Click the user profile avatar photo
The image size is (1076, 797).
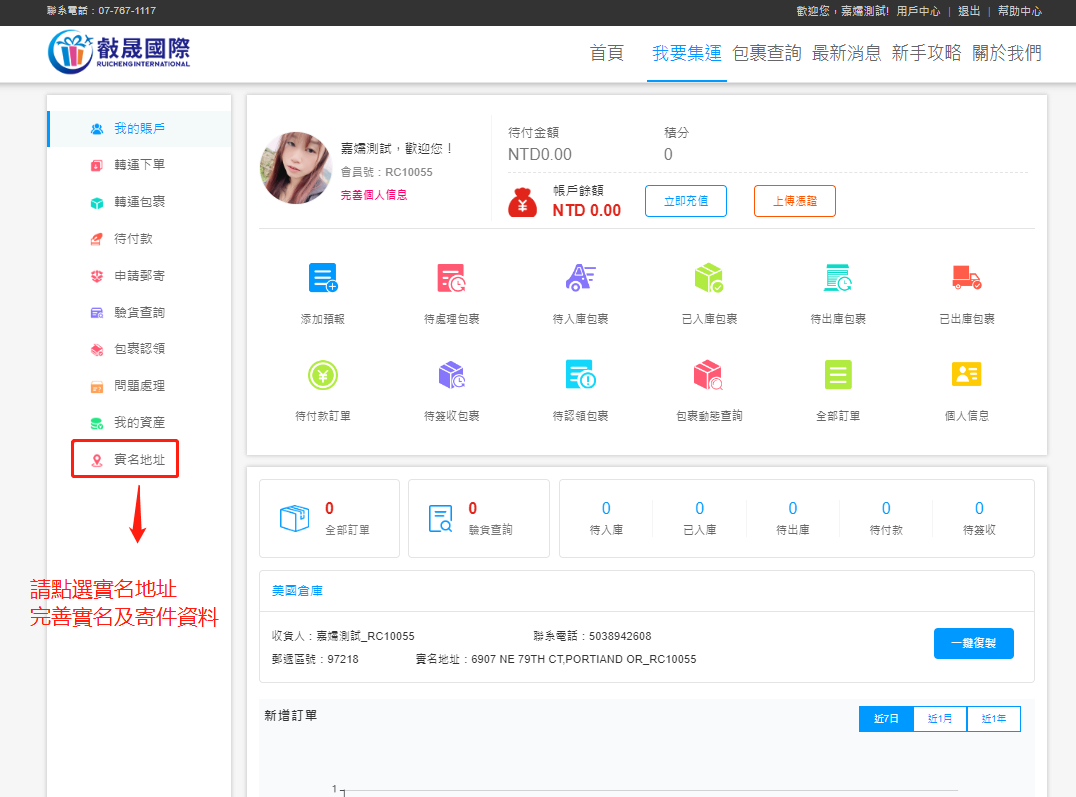click(x=296, y=168)
